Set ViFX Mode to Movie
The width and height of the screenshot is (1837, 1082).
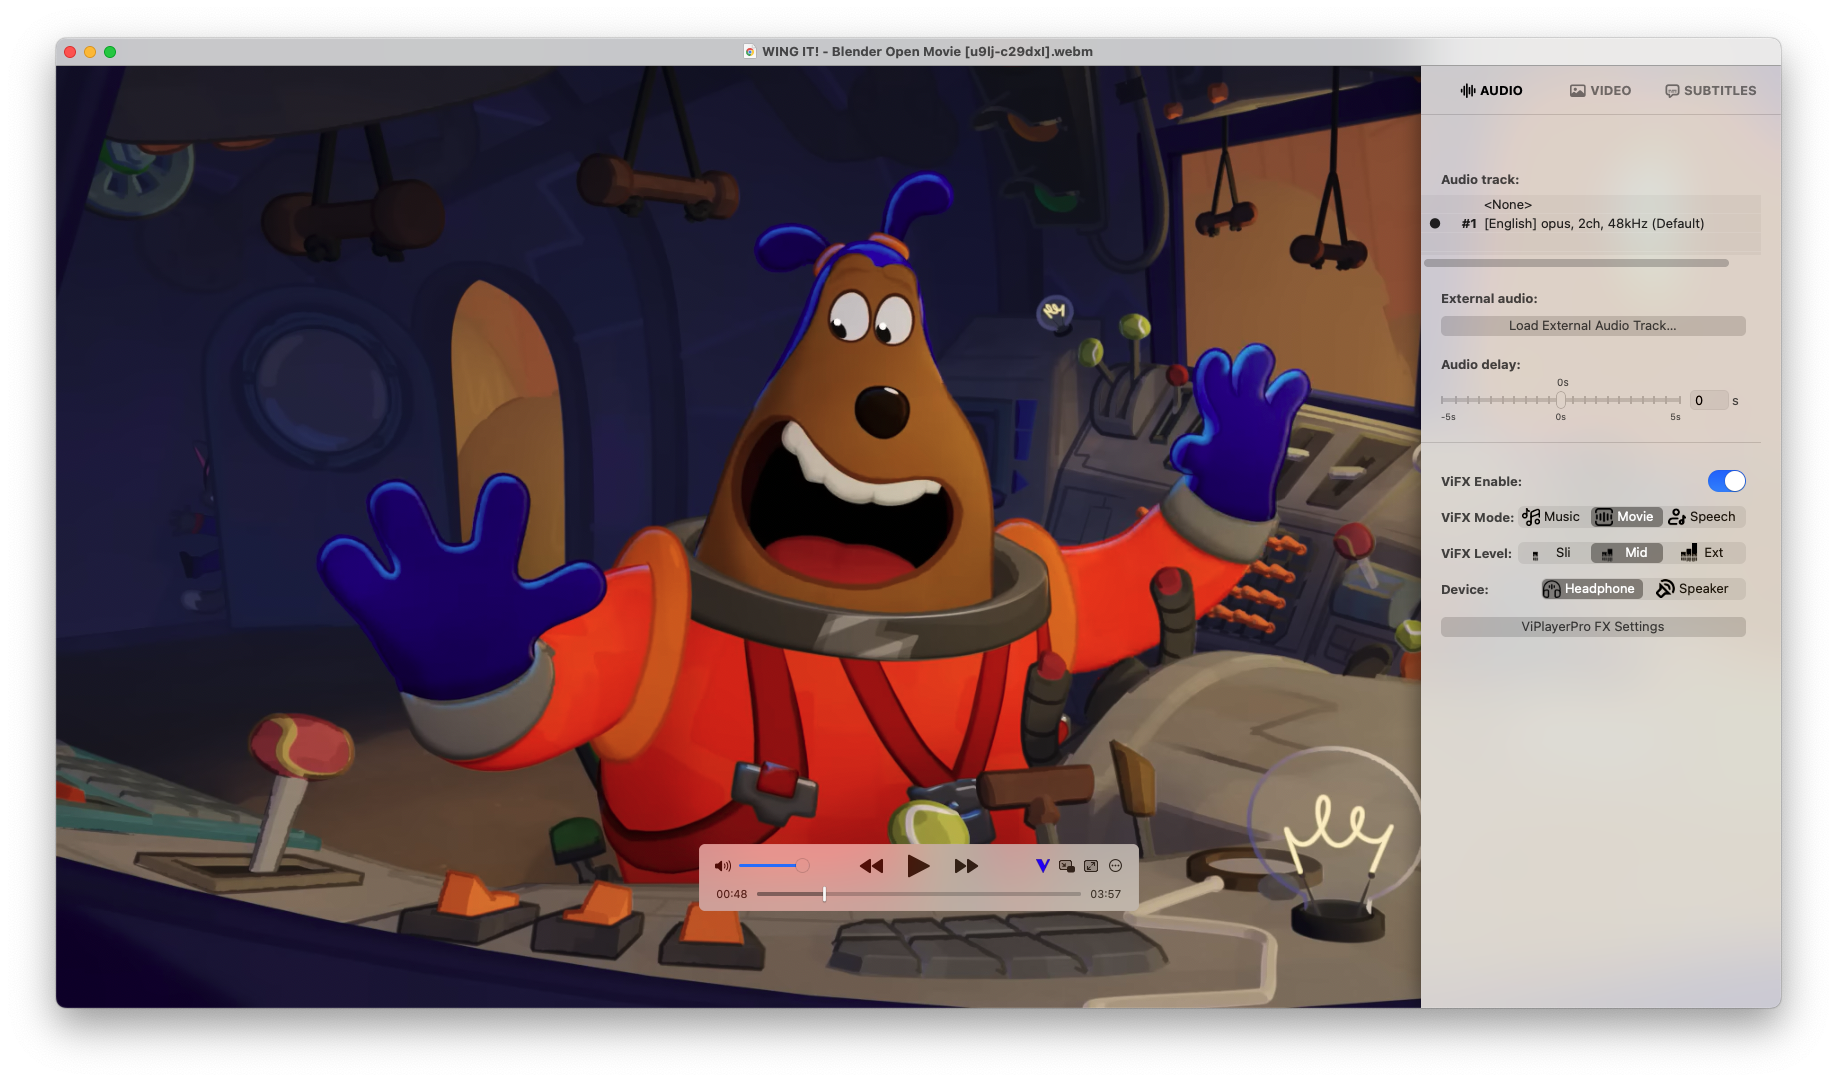tap(1626, 517)
